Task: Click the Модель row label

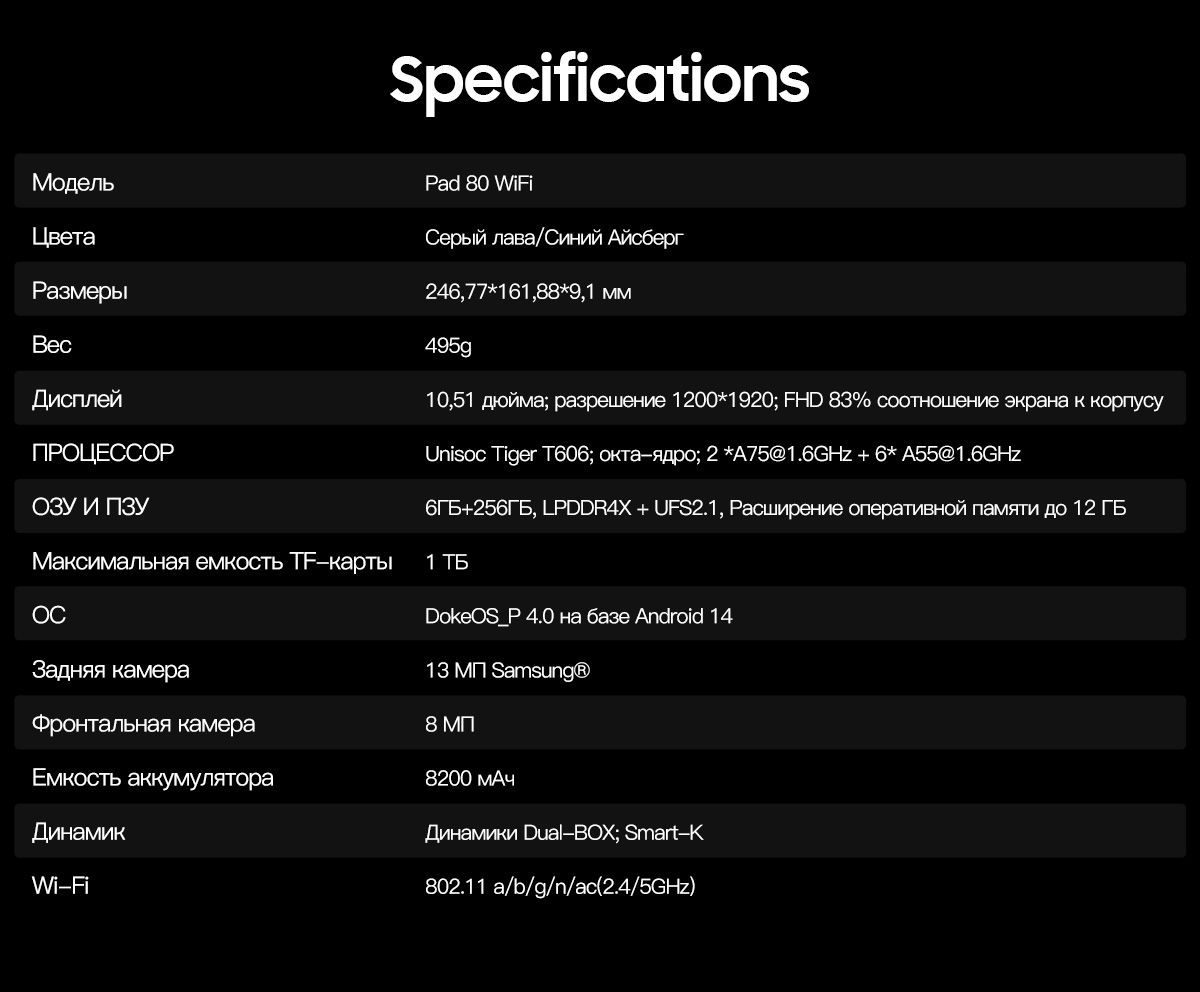Action: point(73,183)
